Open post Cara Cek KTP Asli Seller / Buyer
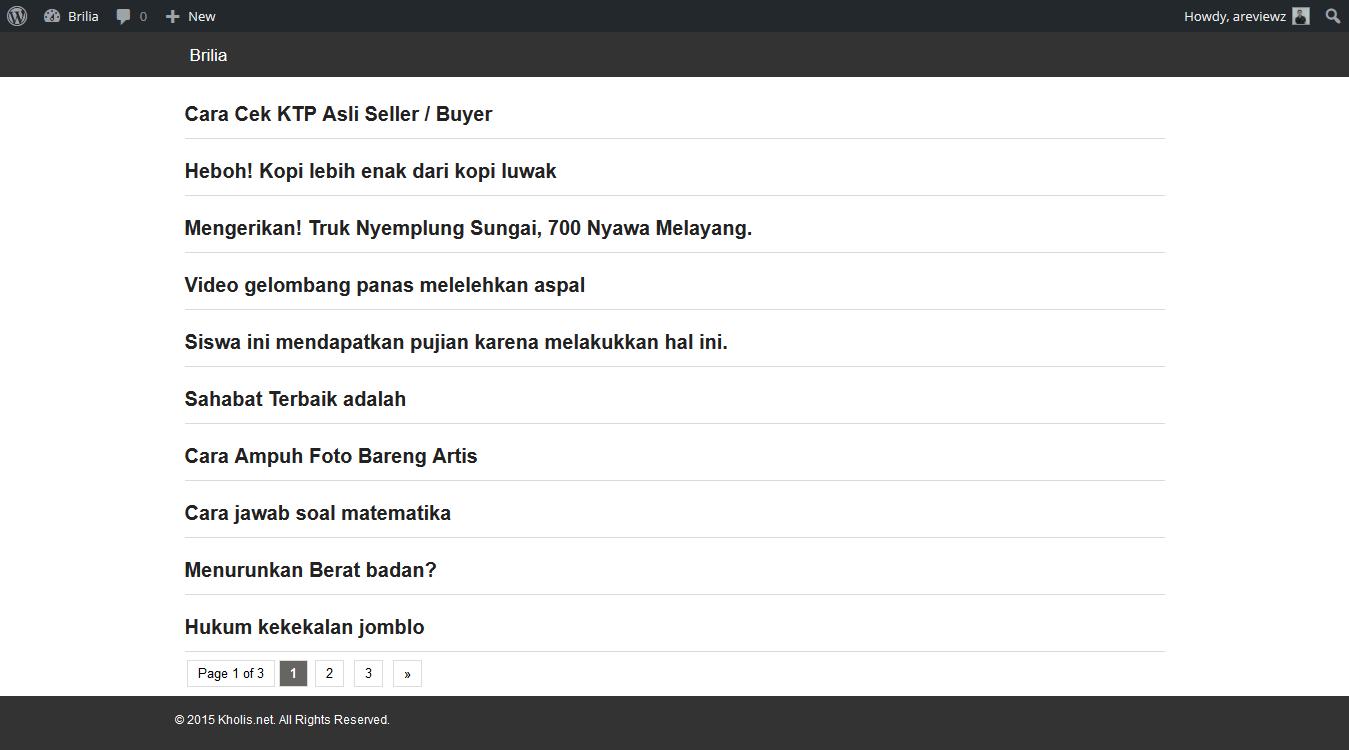The height and width of the screenshot is (750, 1349). pyautogui.click(x=338, y=114)
